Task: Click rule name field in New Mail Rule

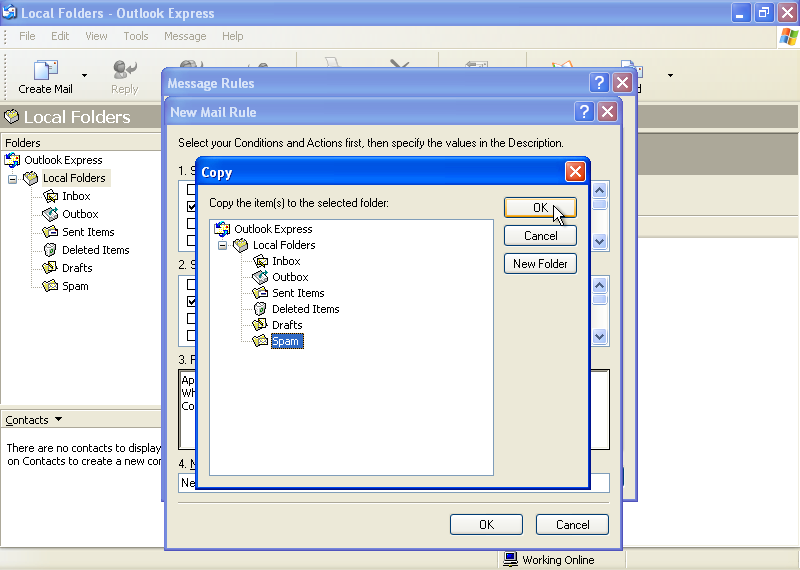Action: point(393,483)
